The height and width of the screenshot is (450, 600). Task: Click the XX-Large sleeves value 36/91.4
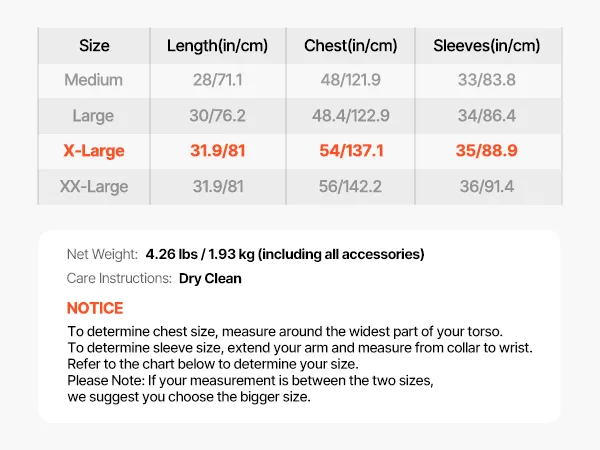(x=486, y=187)
